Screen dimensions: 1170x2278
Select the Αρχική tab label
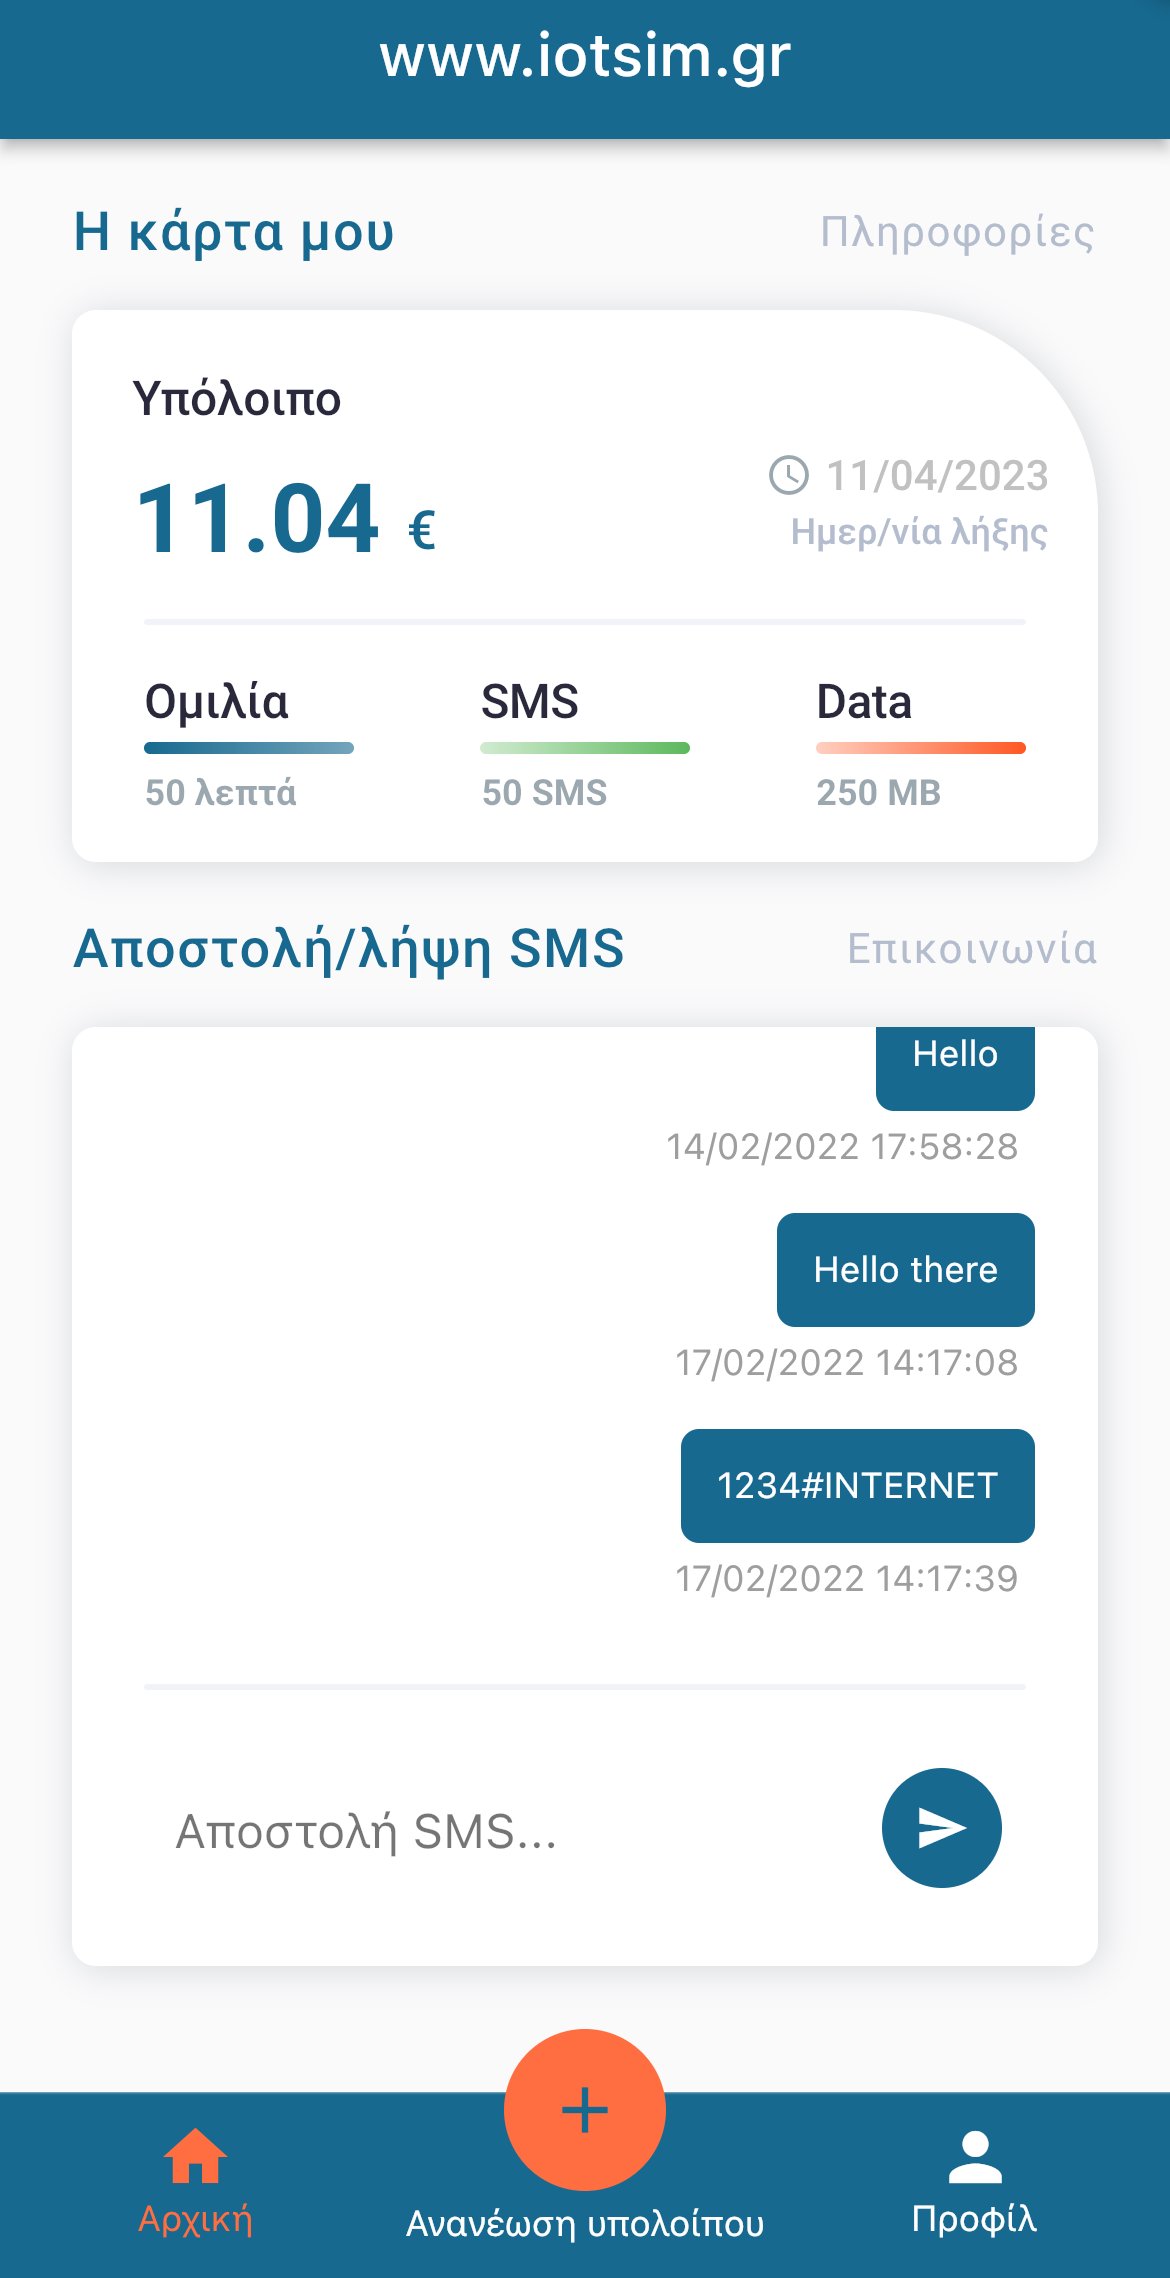coord(195,2219)
